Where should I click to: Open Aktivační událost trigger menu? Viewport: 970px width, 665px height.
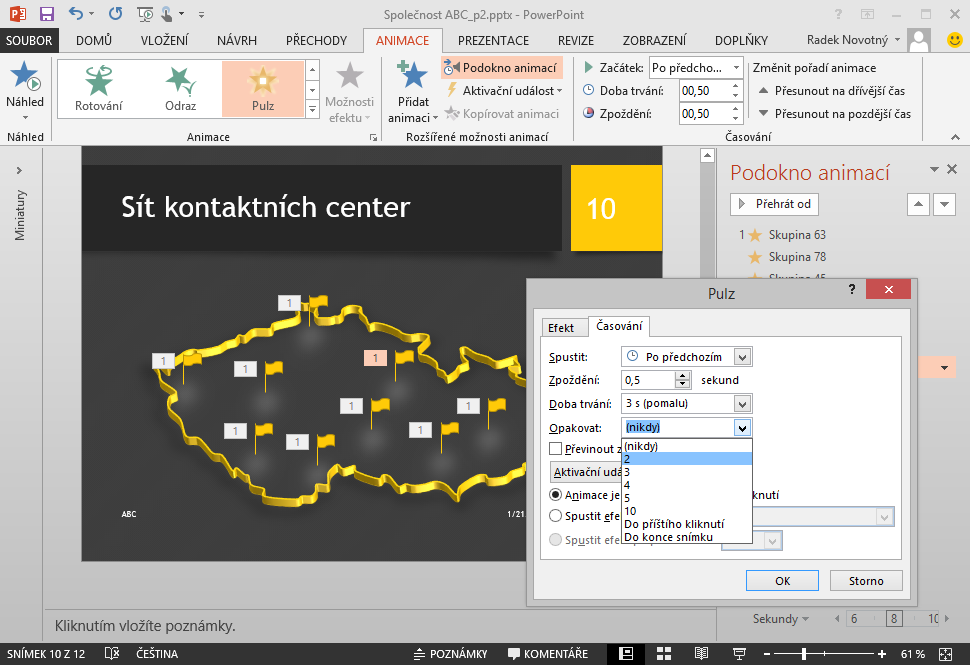[x=504, y=90]
